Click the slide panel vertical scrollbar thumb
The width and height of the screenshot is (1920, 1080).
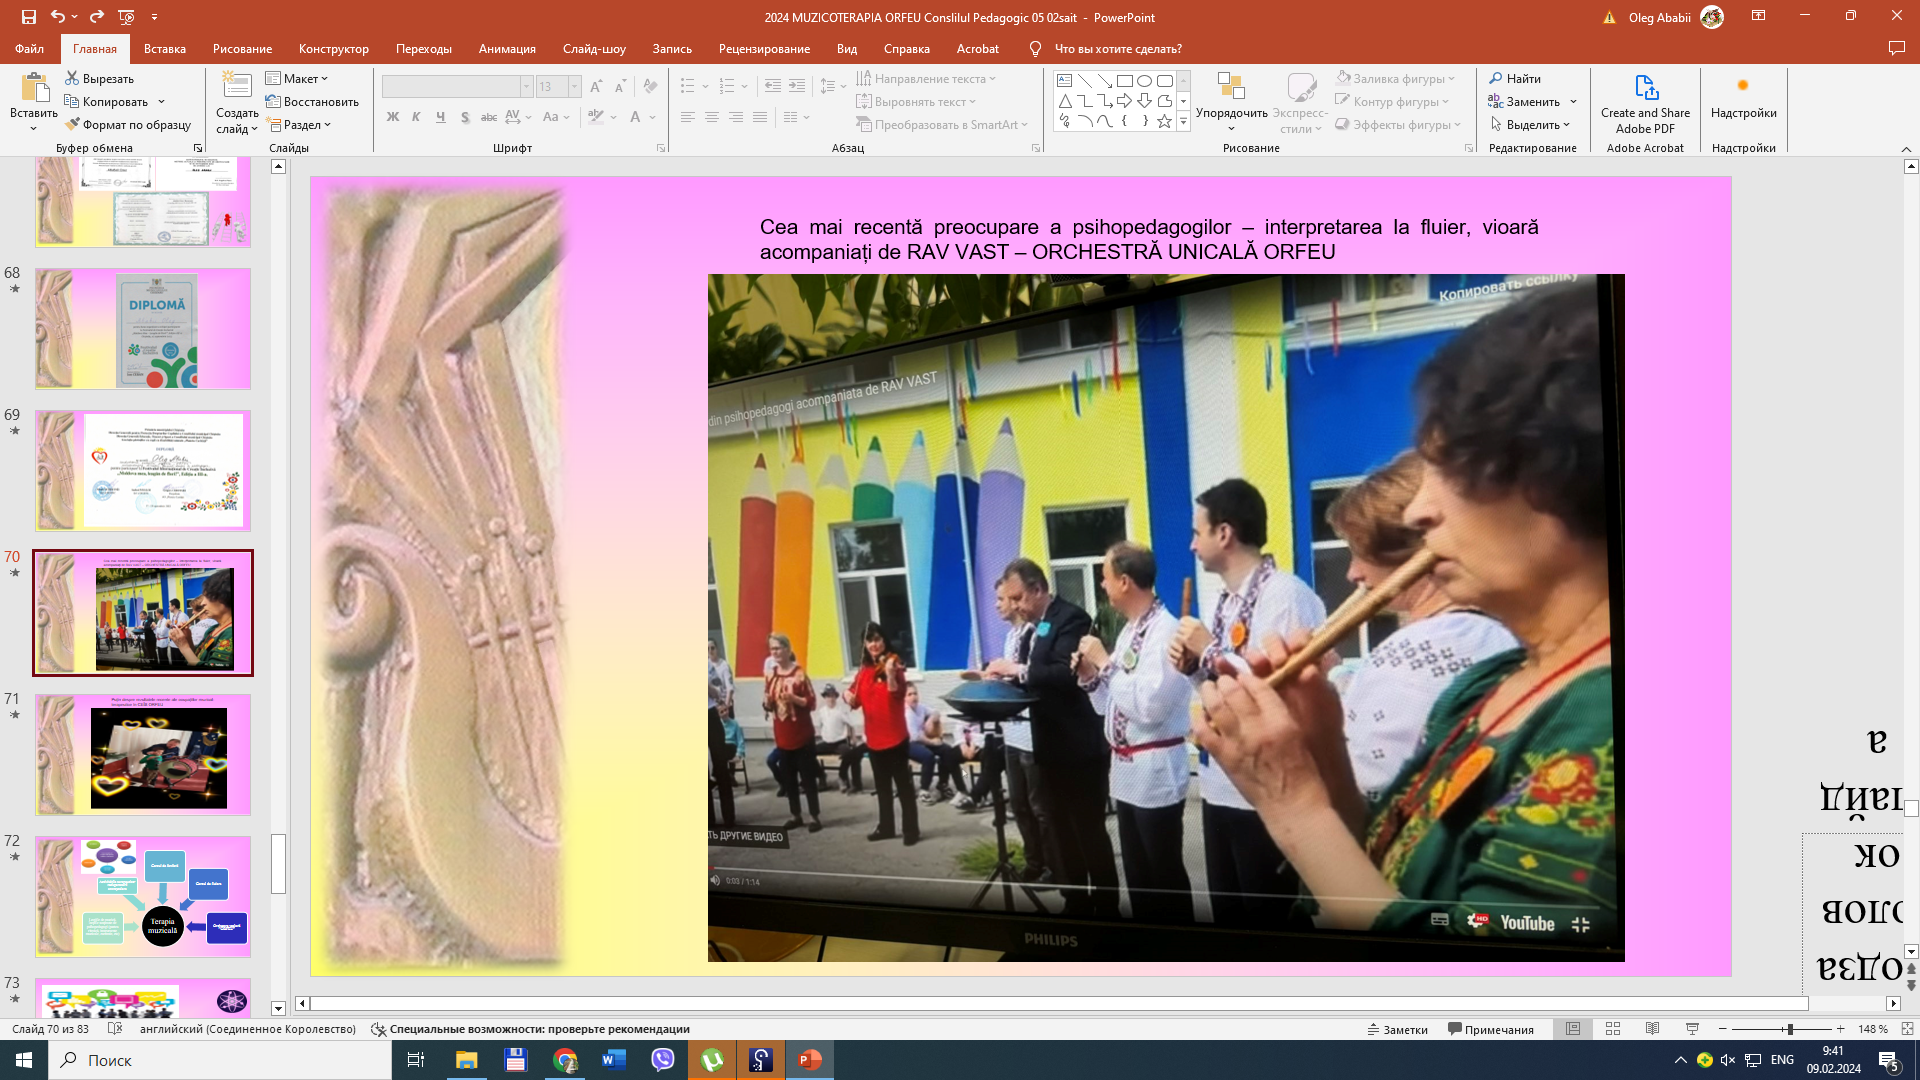pos(278,864)
